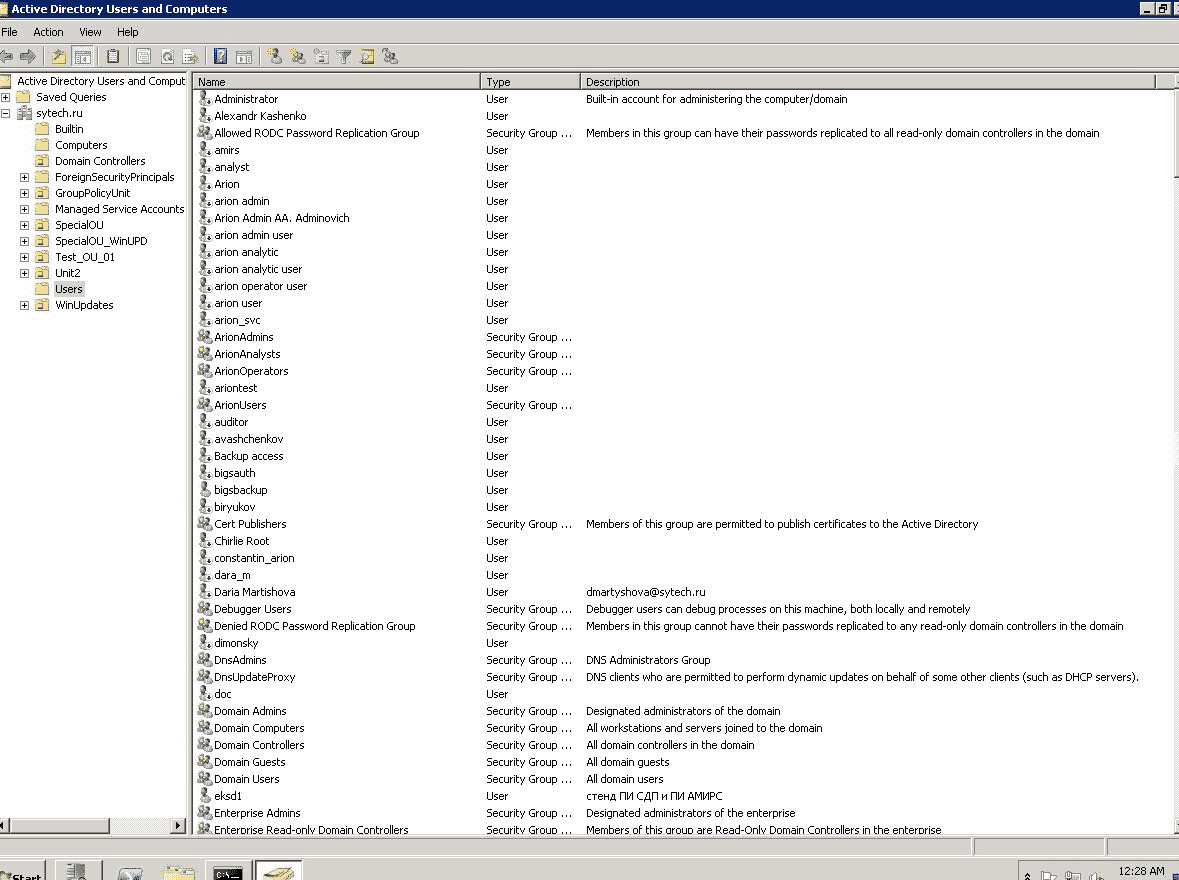Click the group icon beside Cert Publishers

205,523
